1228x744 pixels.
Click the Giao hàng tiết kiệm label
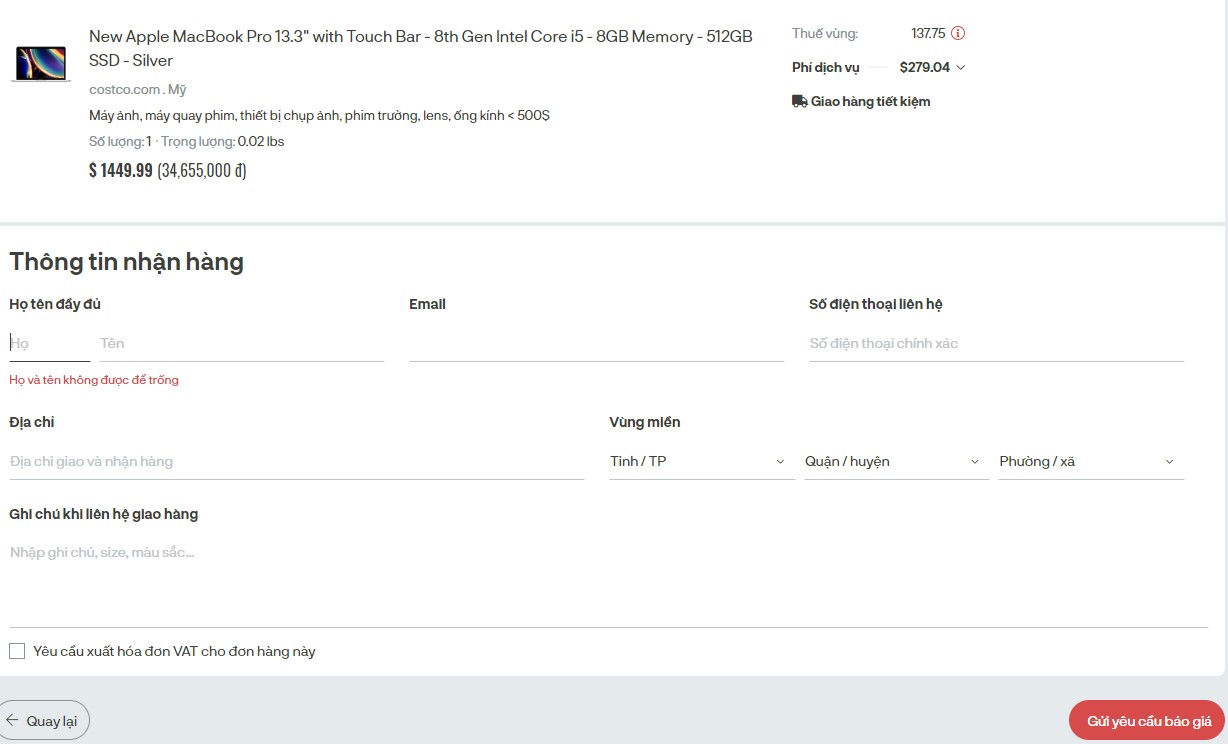(870, 101)
